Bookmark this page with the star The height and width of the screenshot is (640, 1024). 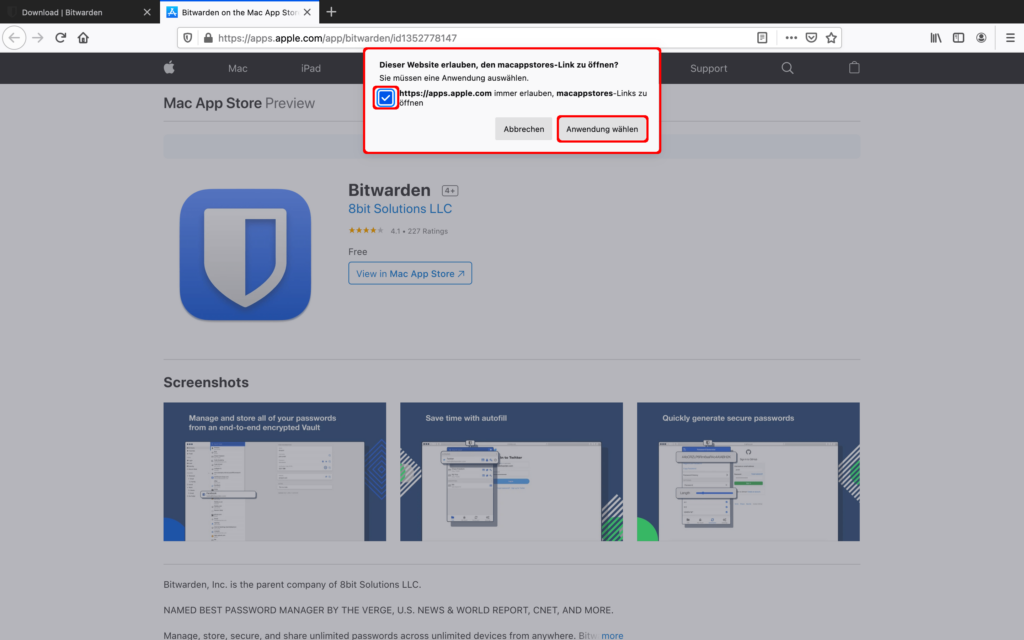pyautogui.click(x=831, y=38)
